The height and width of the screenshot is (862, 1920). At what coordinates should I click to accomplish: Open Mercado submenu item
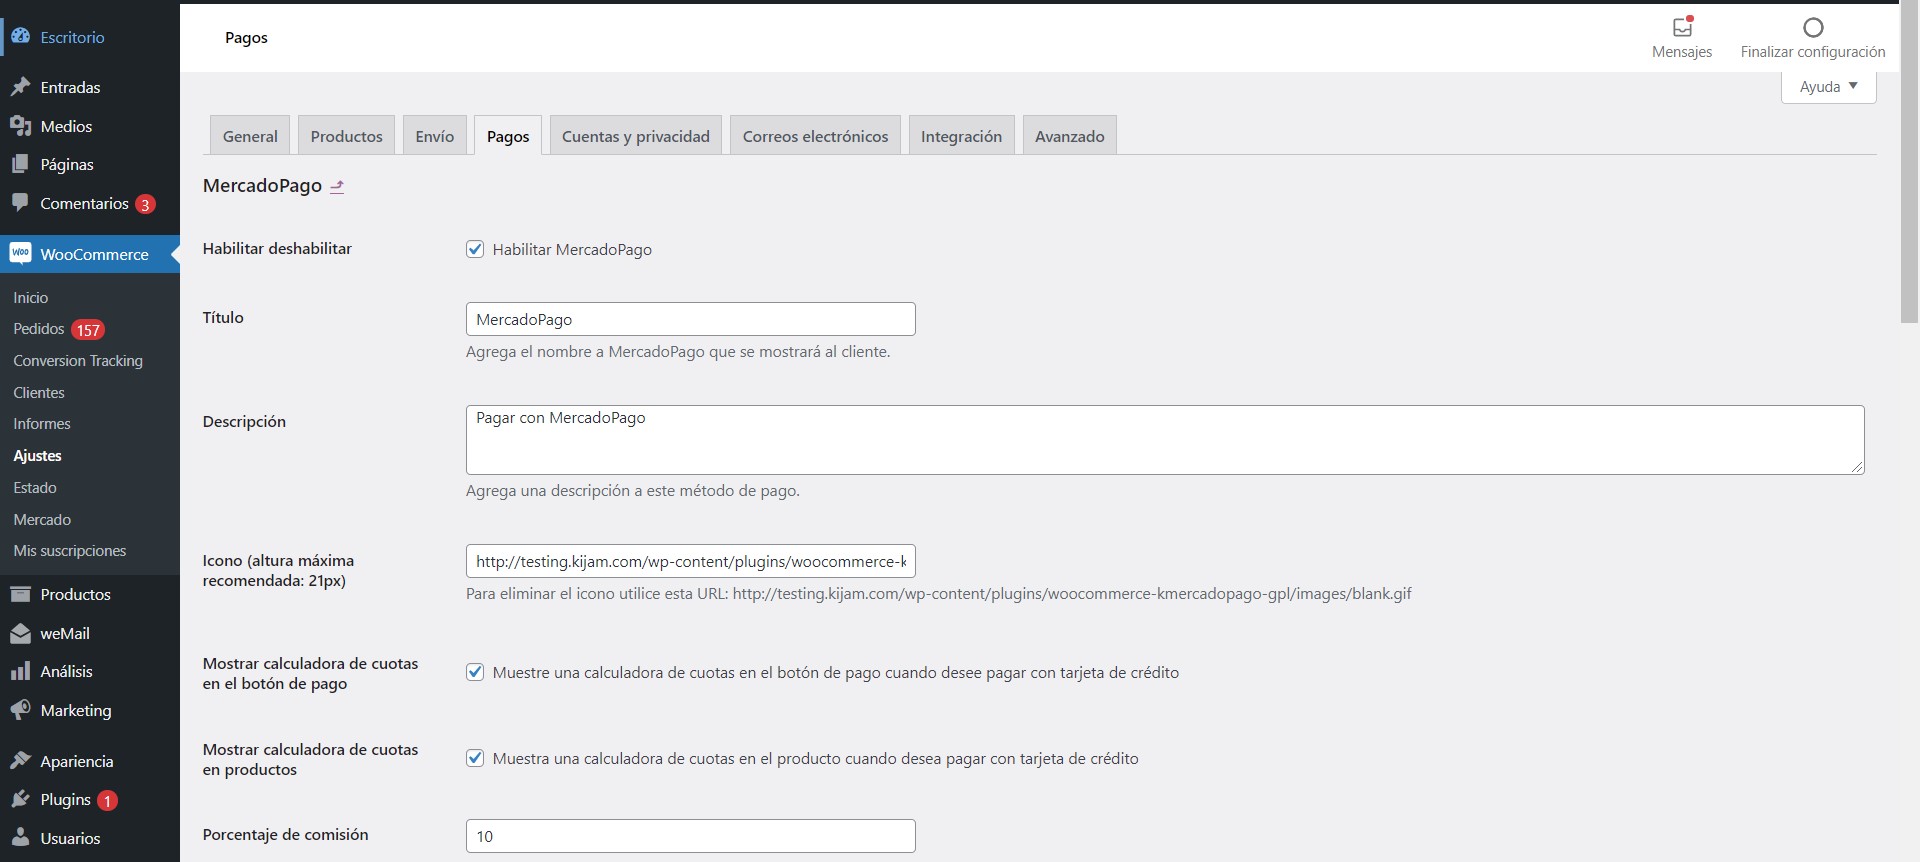pos(42,520)
